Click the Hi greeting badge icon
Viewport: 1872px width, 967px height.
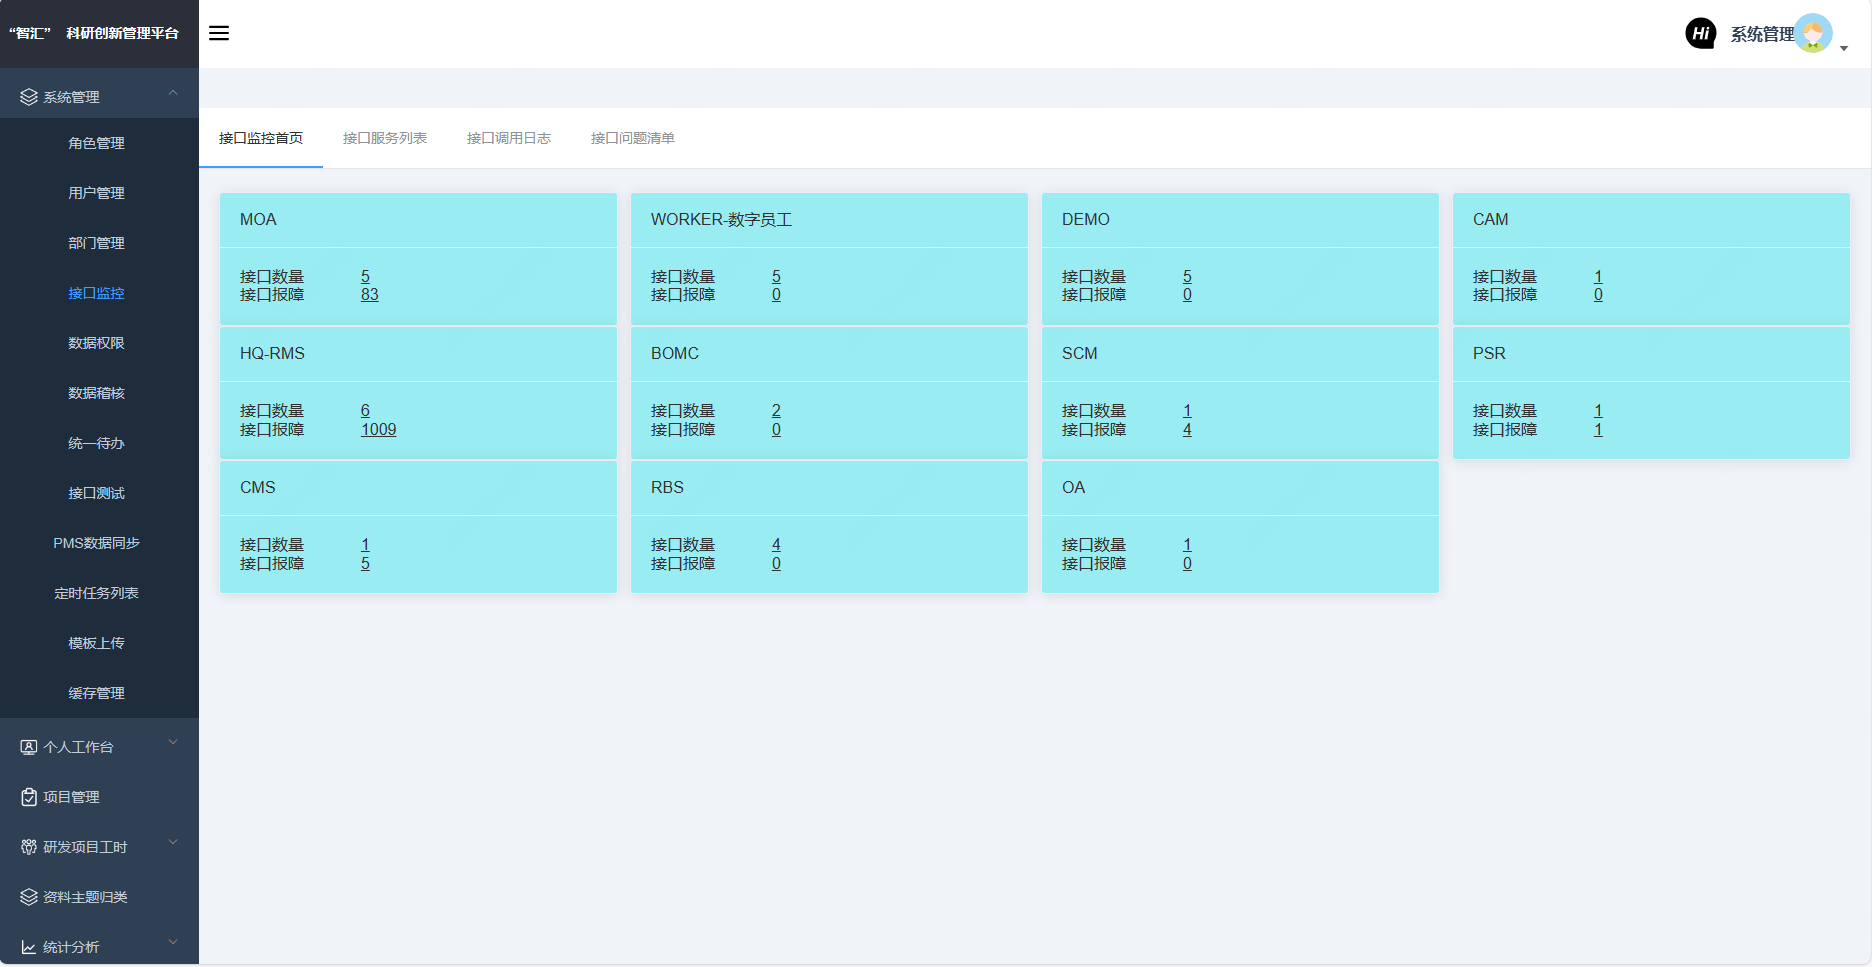[1700, 33]
